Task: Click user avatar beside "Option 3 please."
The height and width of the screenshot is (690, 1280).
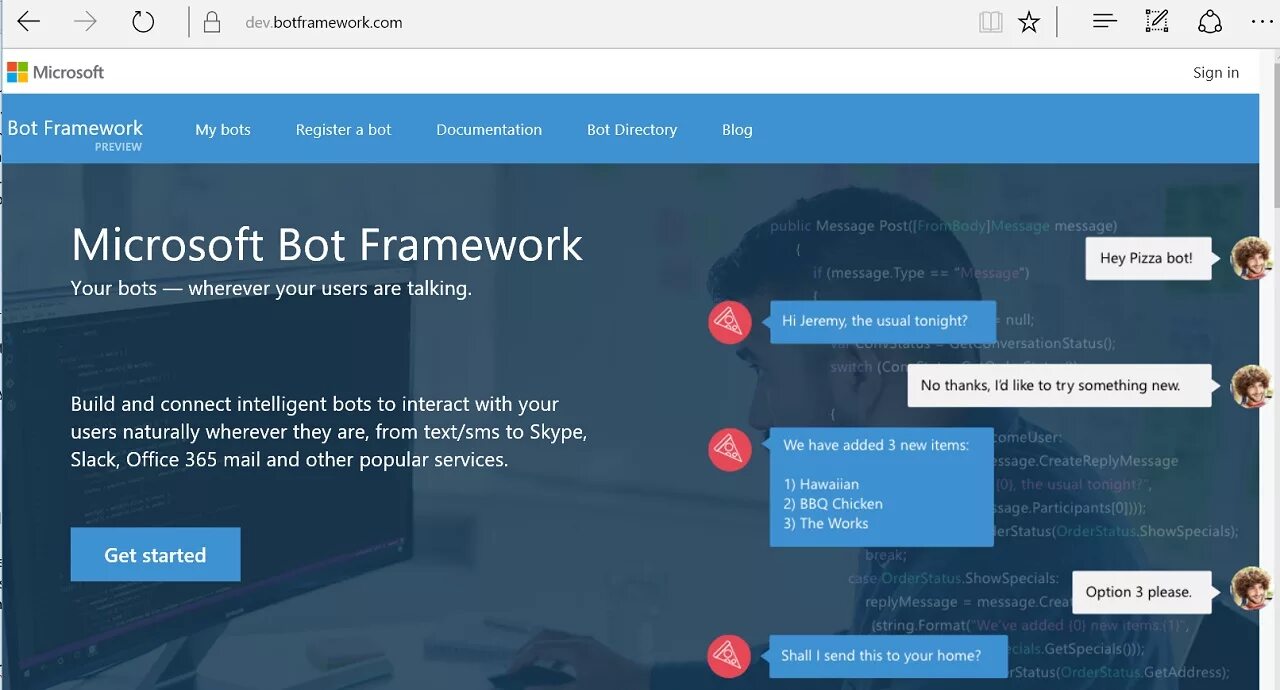Action: point(1250,589)
